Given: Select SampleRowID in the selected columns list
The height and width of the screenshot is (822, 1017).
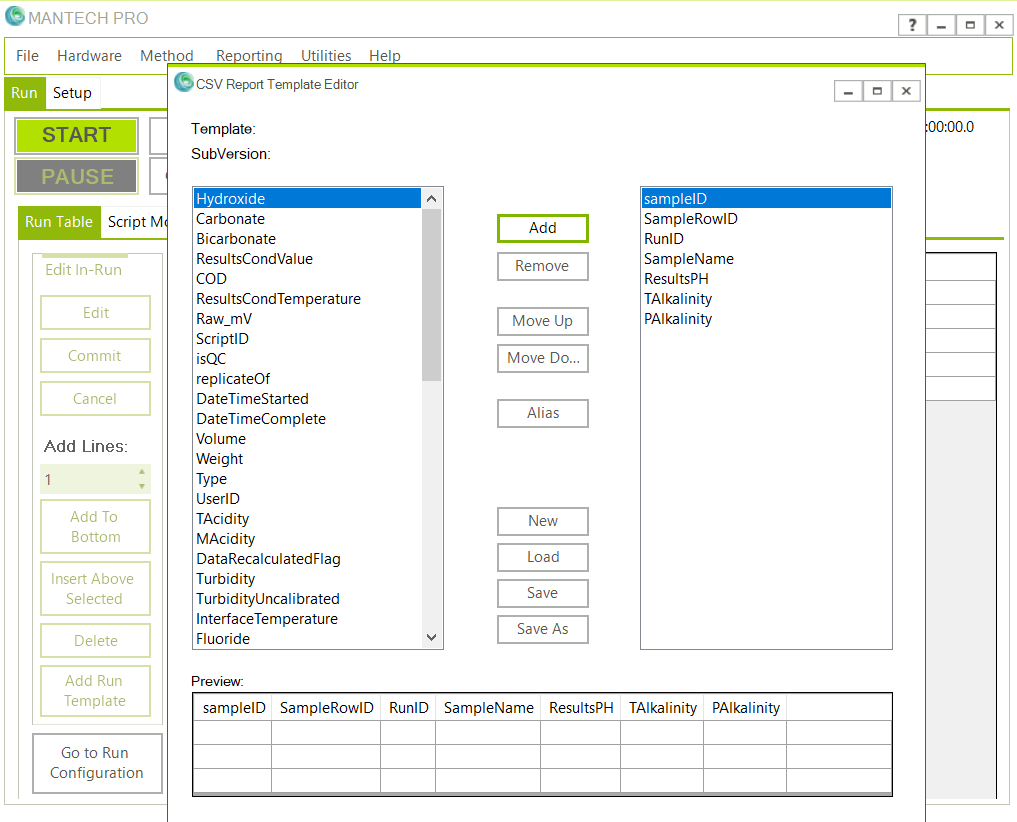Looking at the screenshot, I should click(x=766, y=219).
